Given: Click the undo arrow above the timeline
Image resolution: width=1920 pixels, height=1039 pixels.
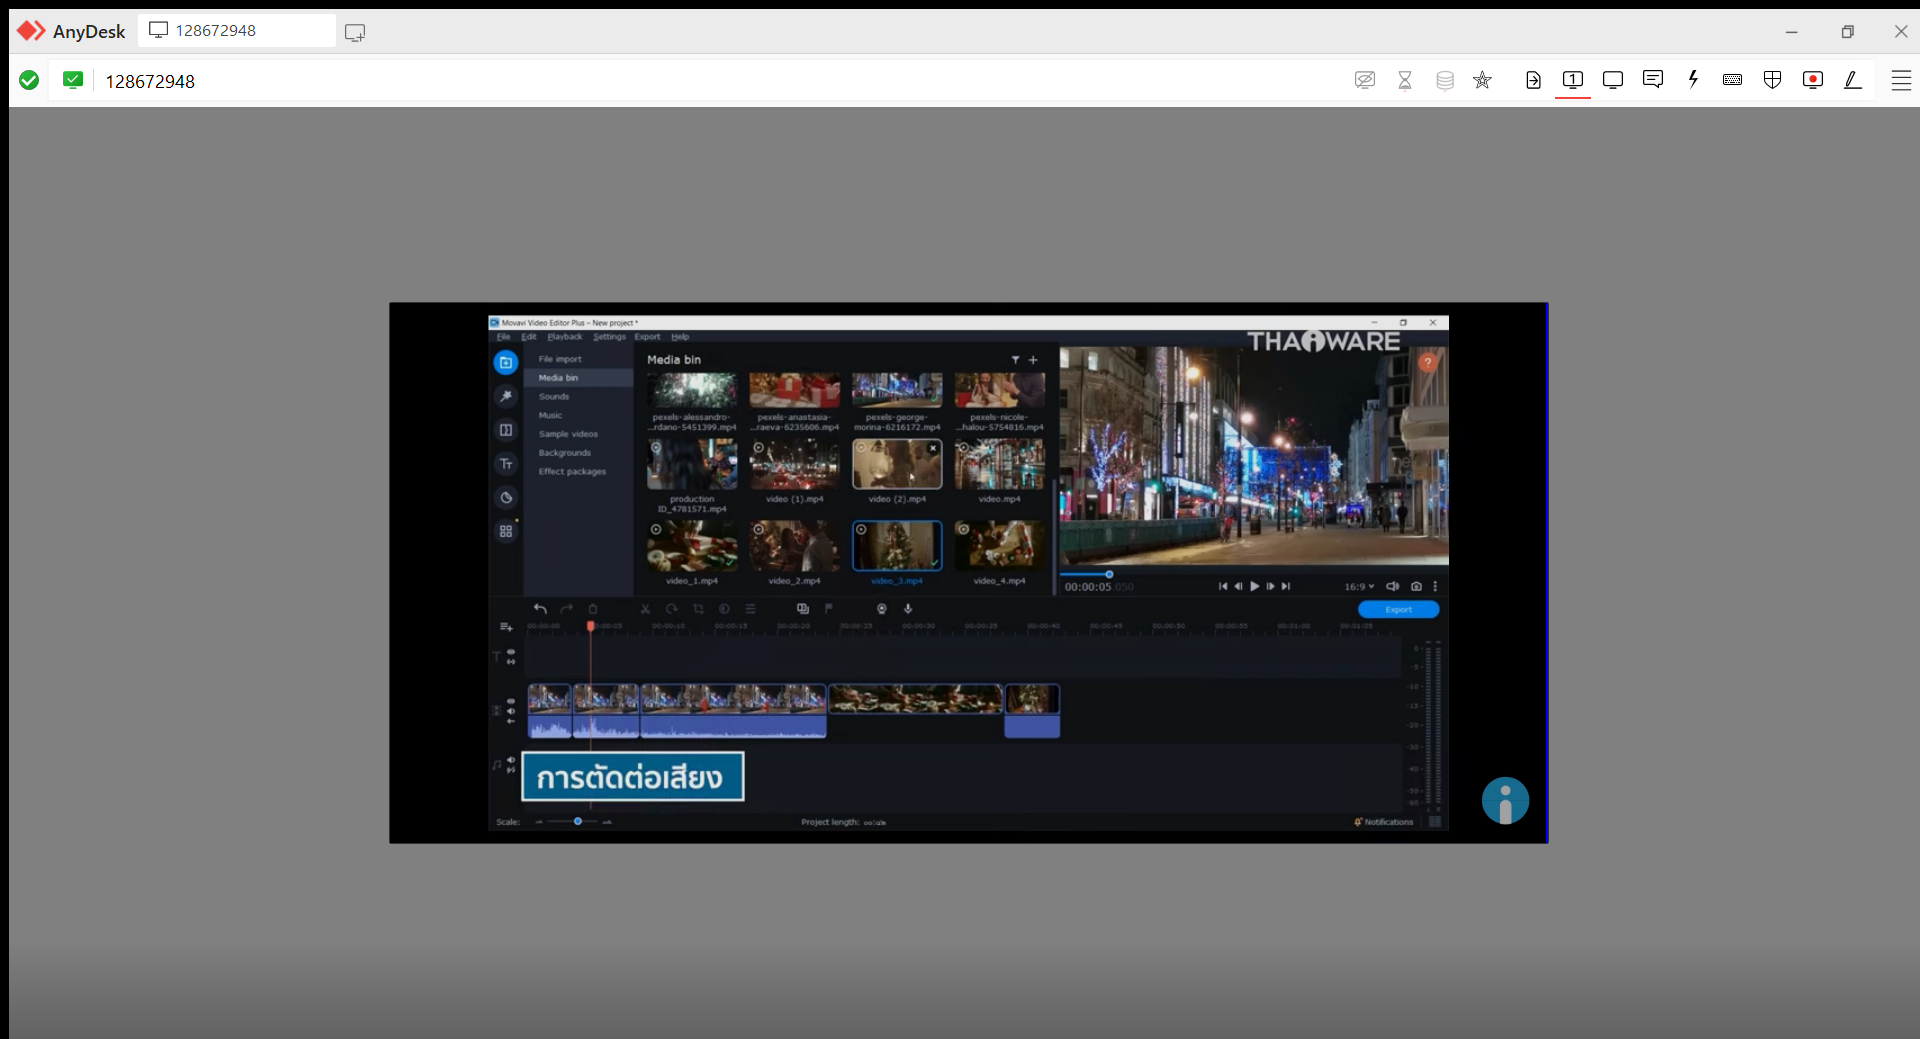Looking at the screenshot, I should click(x=540, y=609).
